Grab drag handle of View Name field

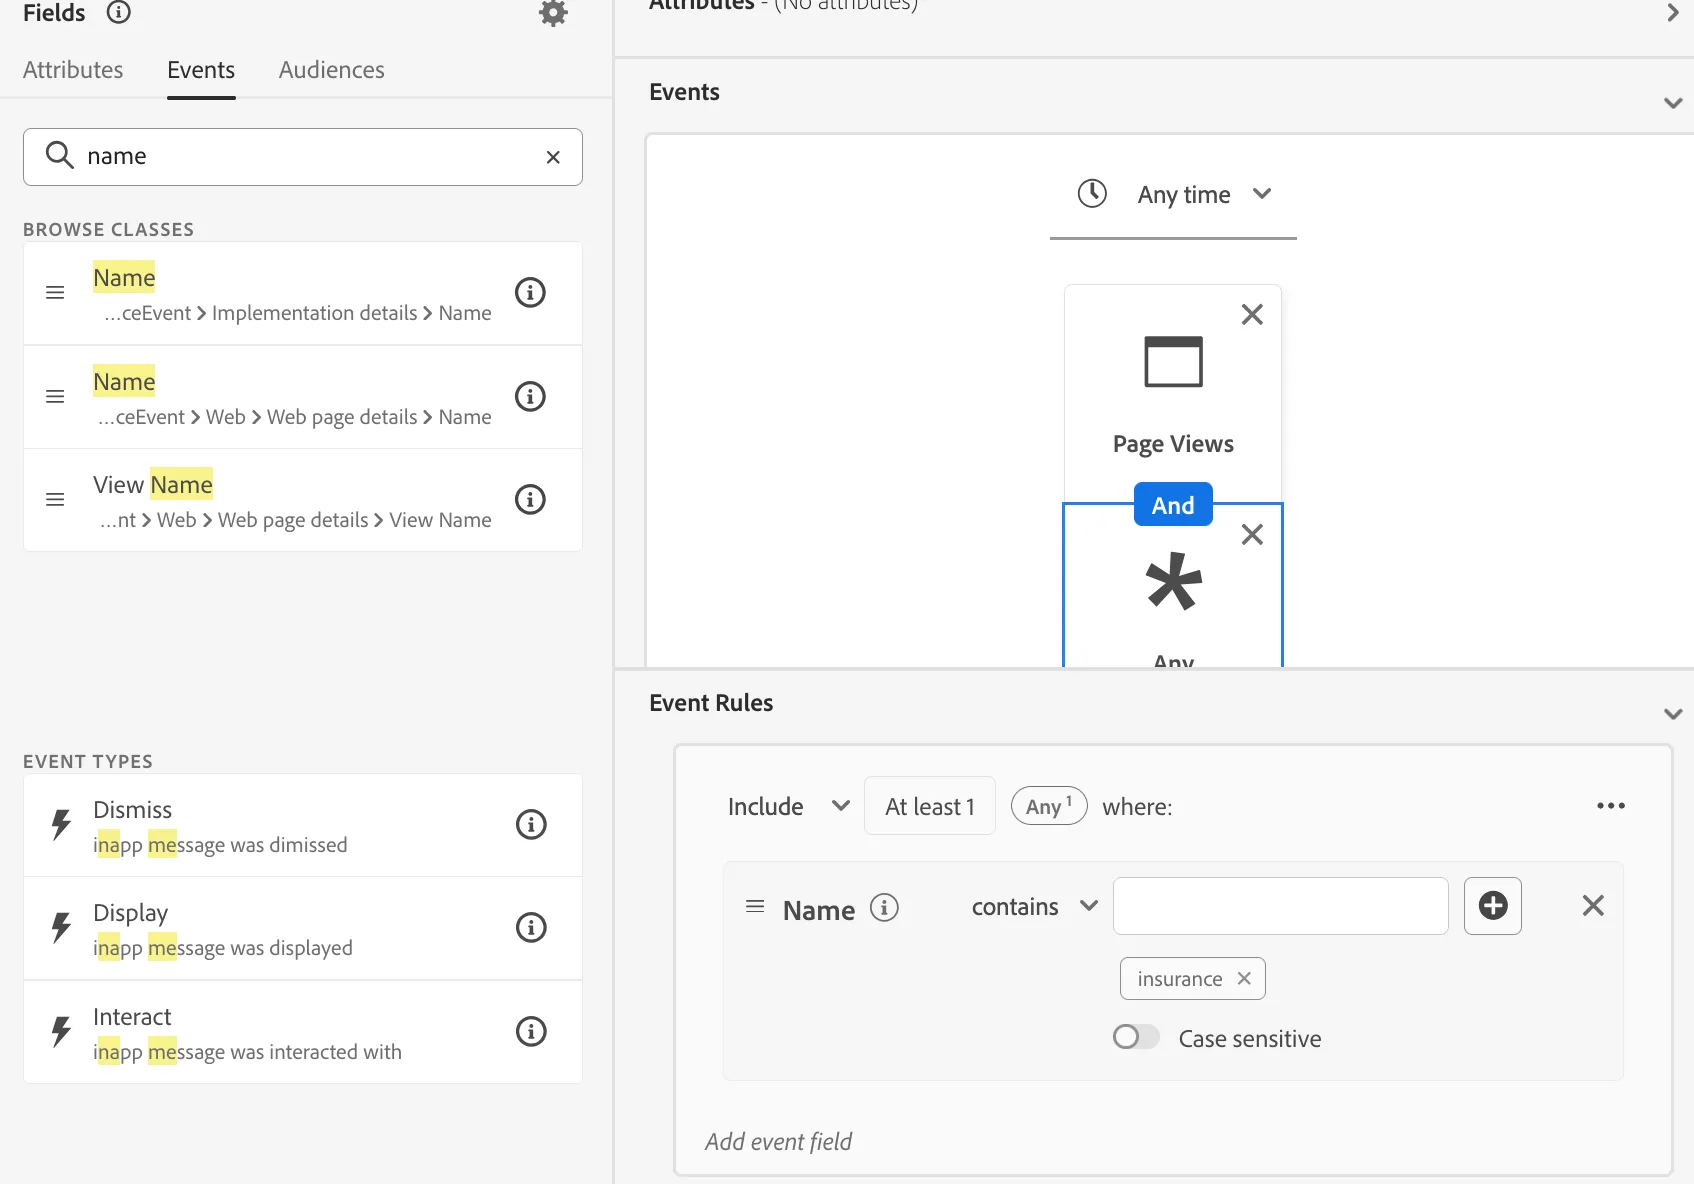click(x=55, y=500)
